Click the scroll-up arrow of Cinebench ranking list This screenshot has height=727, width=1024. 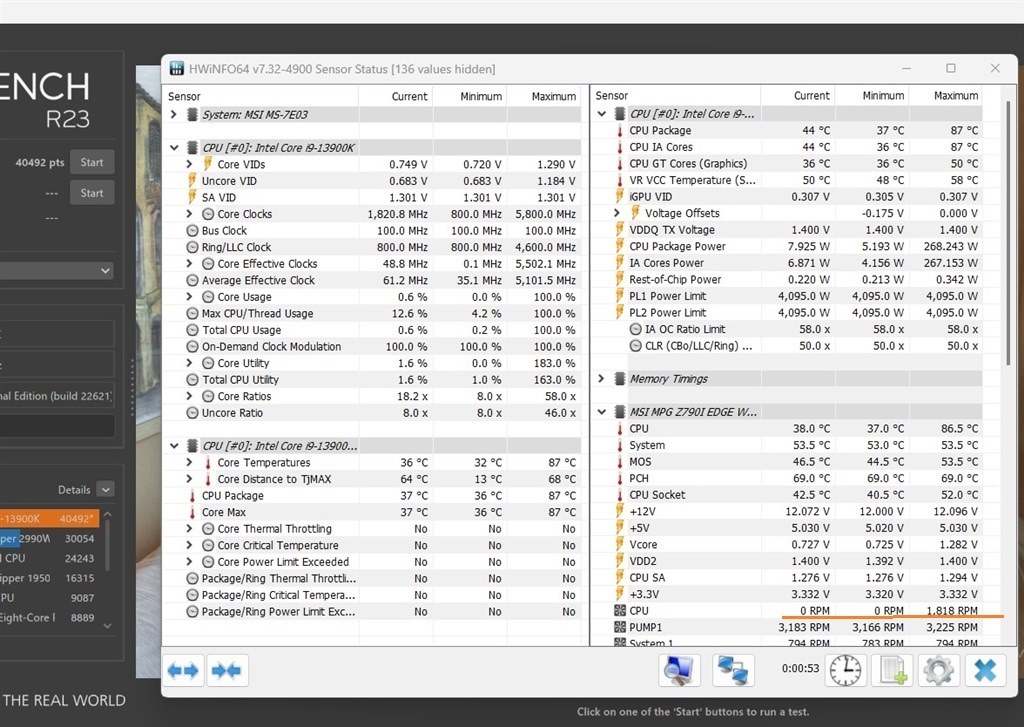(108, 515)
